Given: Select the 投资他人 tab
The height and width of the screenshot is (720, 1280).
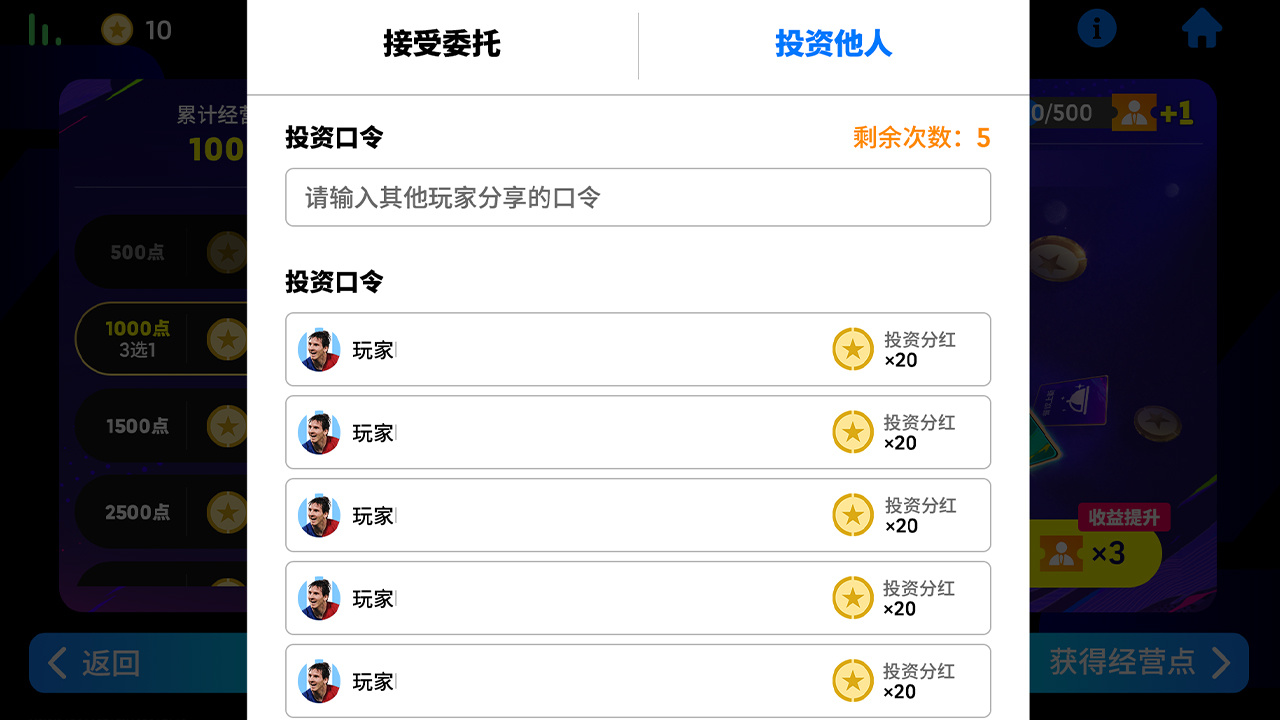Looking at the screenshot, I should pyautogui.click(x=834, y=43).
